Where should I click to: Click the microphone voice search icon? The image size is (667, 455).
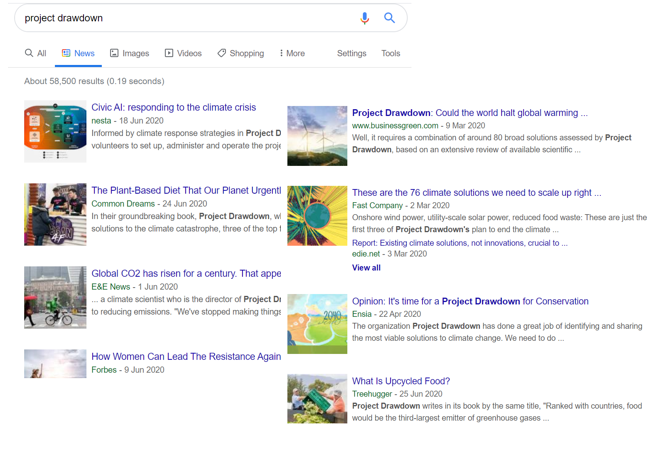pos(365,18)
